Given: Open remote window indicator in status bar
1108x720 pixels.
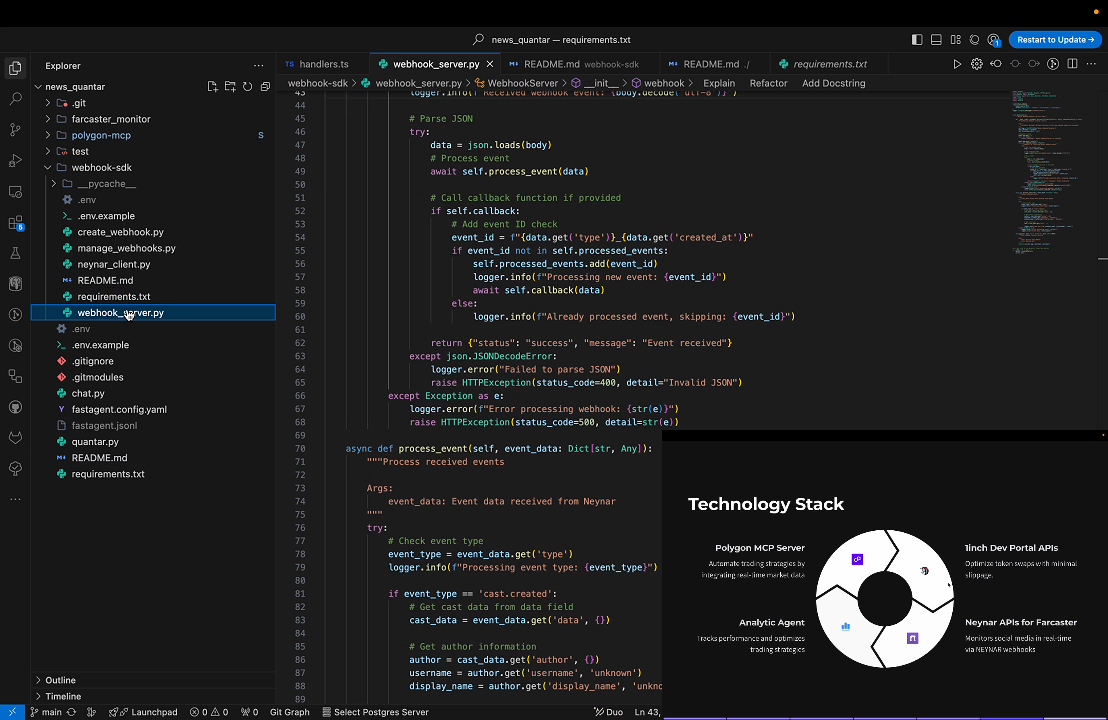Looking at the screenshot, I should (12, 712).
